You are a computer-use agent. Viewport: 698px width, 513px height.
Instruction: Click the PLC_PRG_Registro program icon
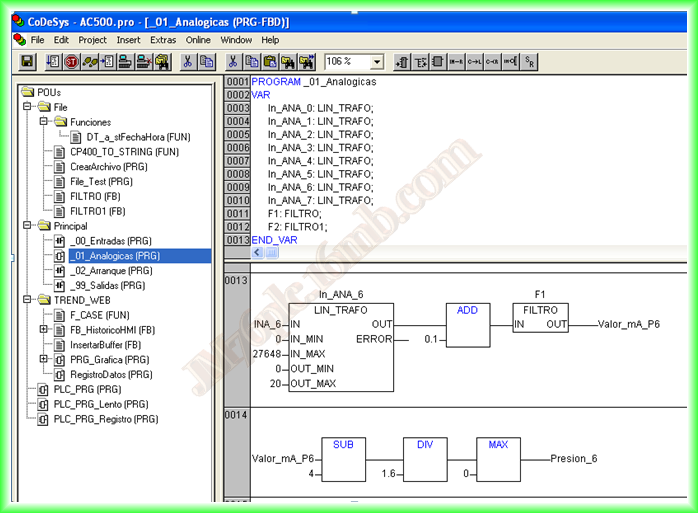43,419
